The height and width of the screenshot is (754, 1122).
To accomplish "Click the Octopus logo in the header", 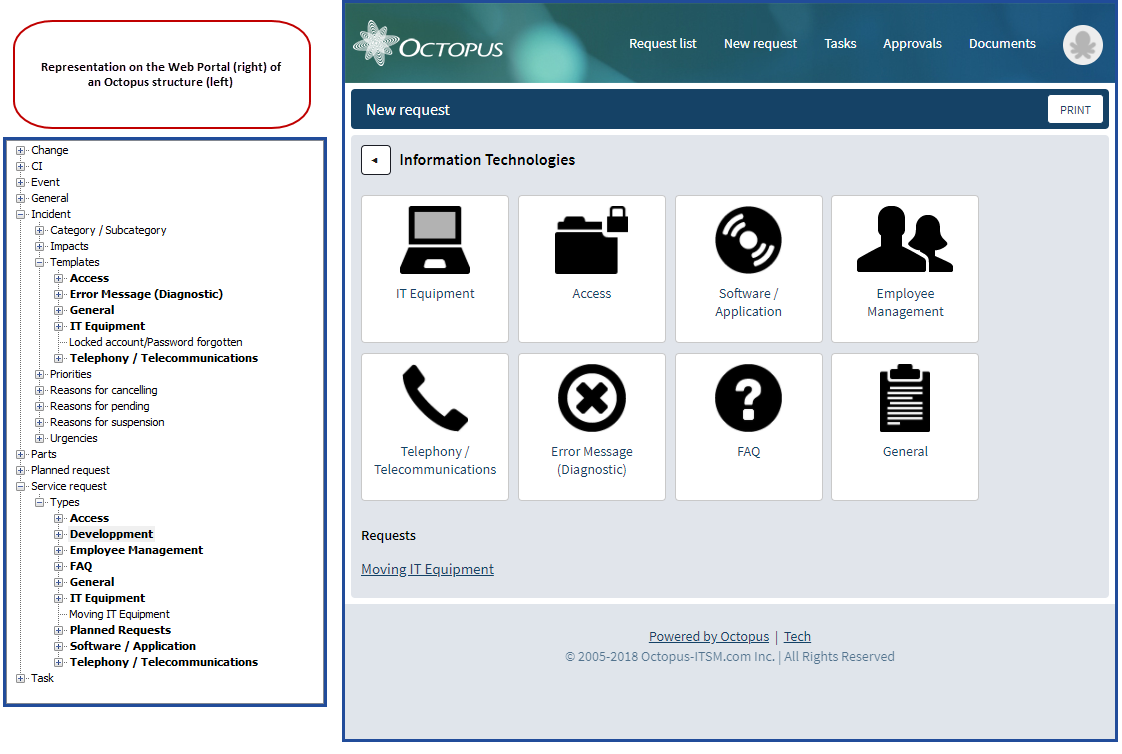I will coord(428,44).
